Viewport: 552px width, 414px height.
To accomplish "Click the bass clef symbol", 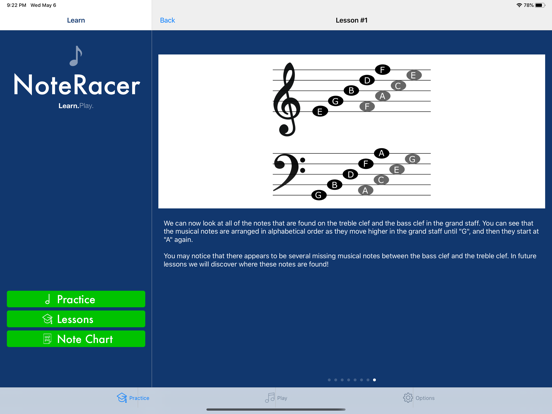I will [x=289, y=172].
